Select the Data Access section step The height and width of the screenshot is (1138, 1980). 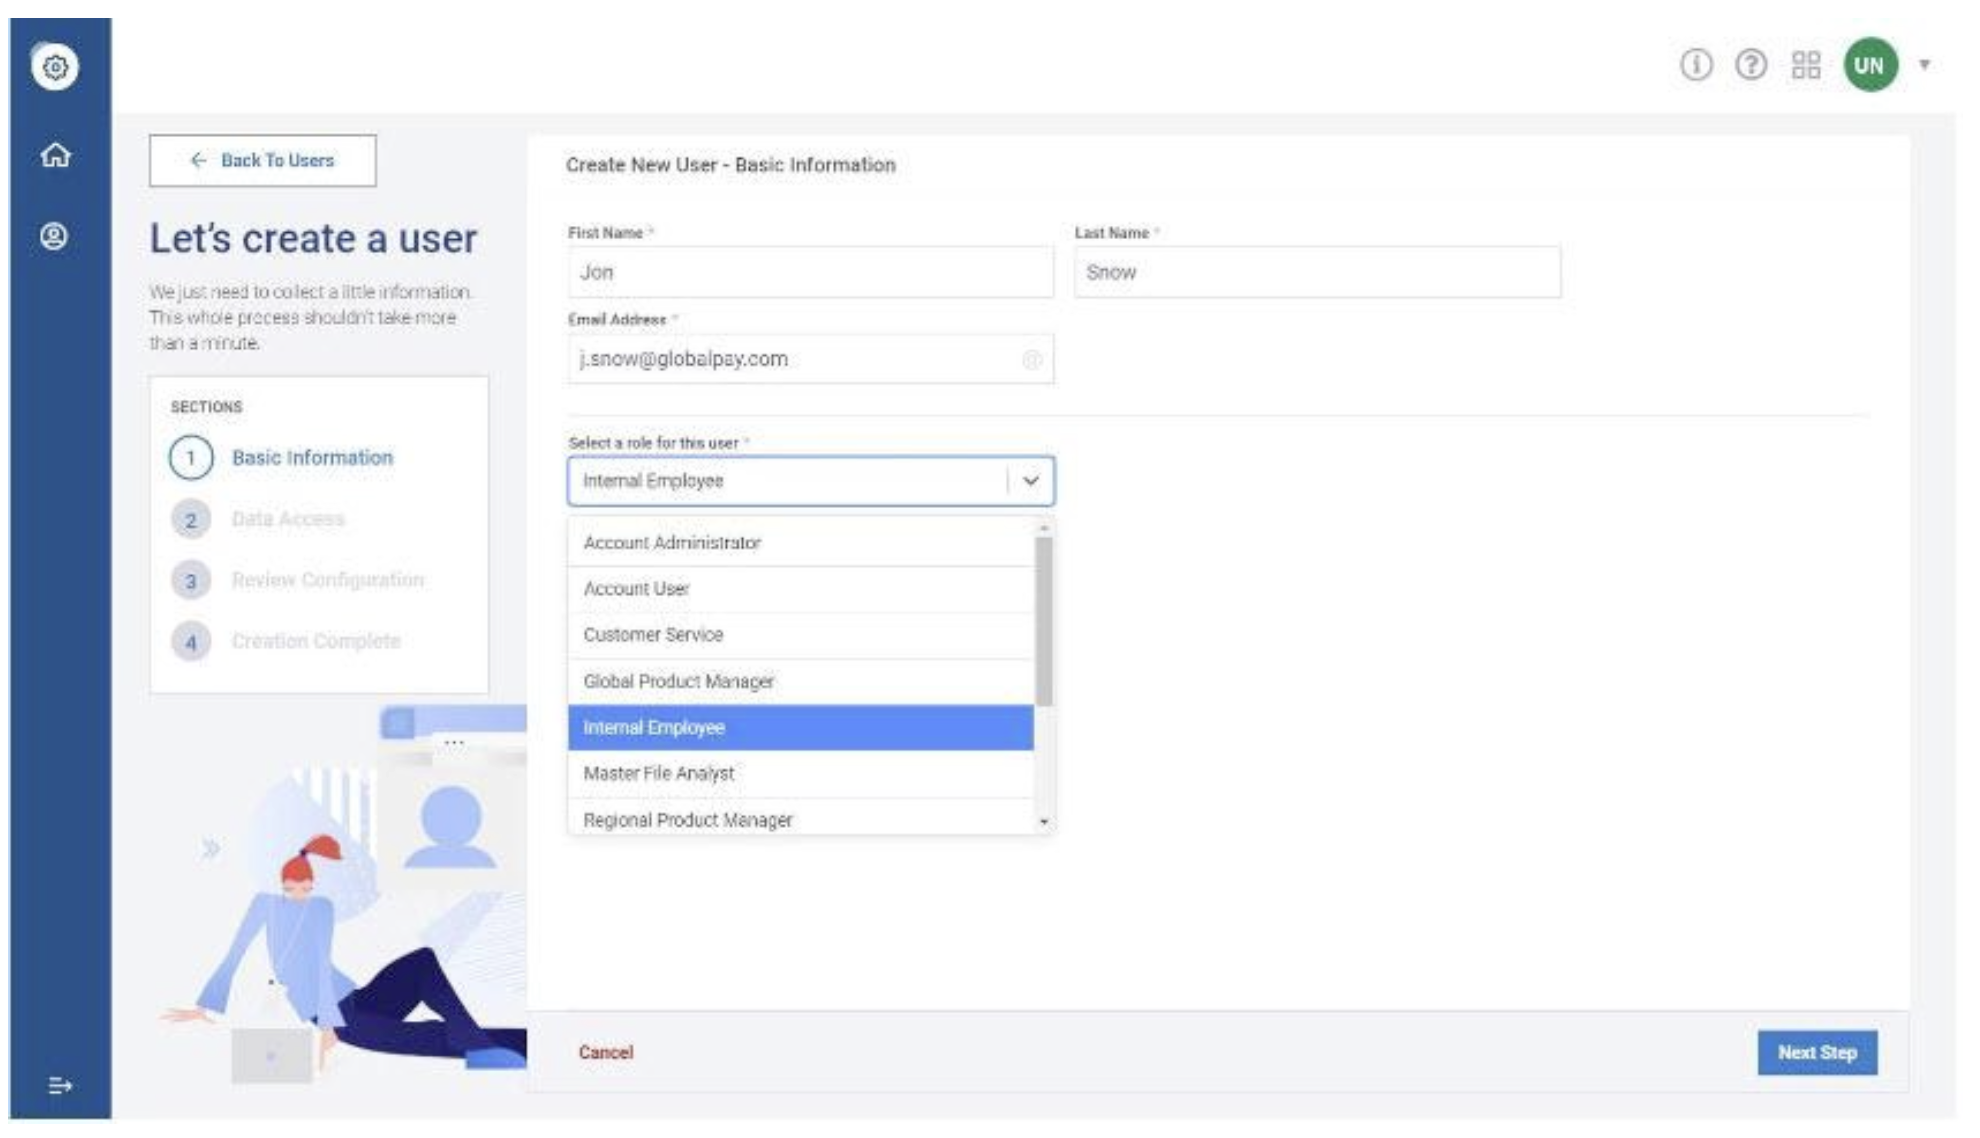point(287,519)
